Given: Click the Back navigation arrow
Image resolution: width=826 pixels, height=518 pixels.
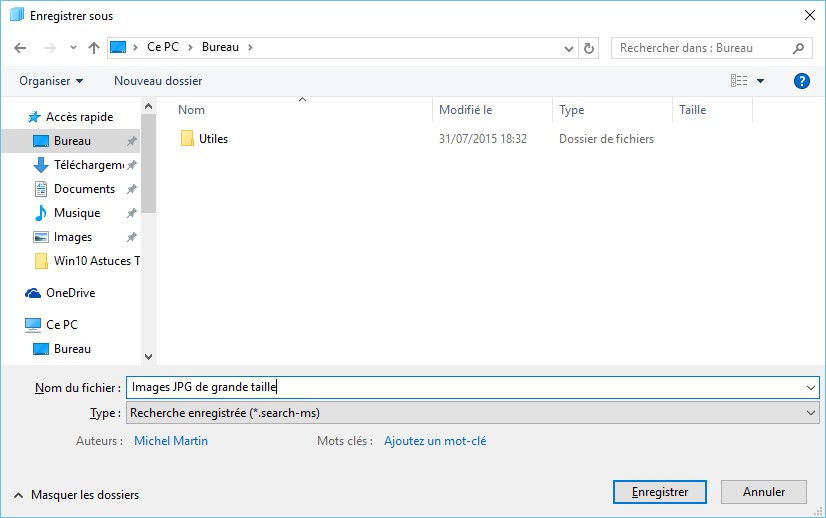Looking at the screenshot, I should (x=20, y=48).
